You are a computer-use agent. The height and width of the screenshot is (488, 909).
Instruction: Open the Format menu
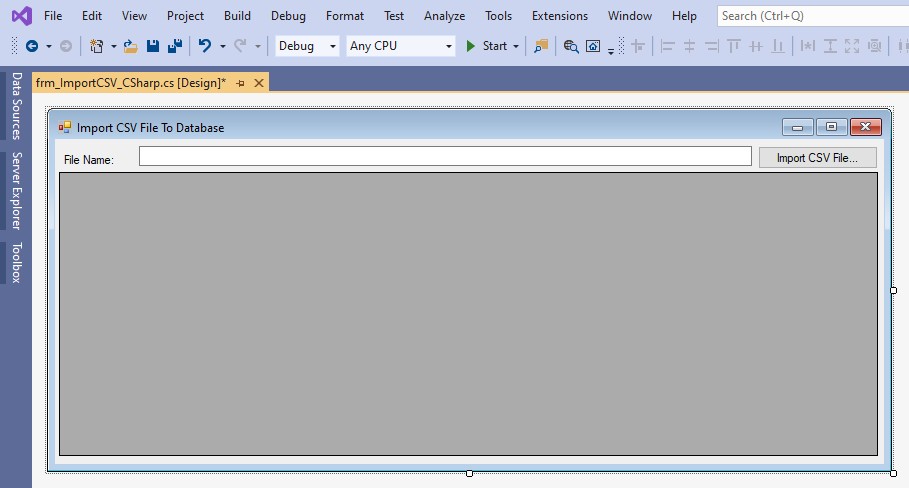[344, 16]
